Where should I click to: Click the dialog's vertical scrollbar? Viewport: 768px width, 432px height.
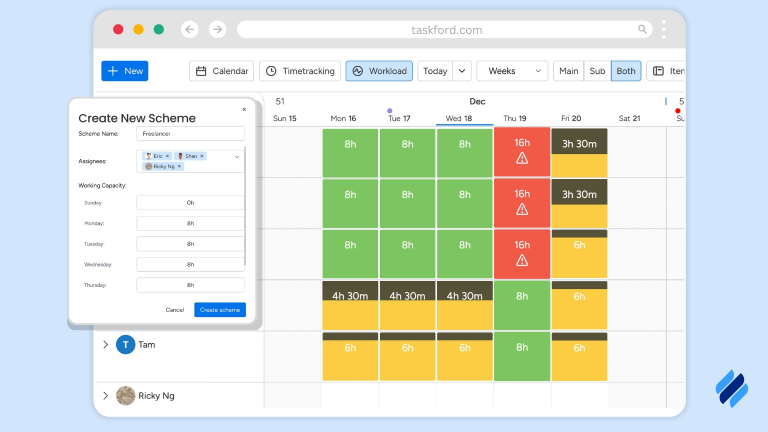pos(245,206)
